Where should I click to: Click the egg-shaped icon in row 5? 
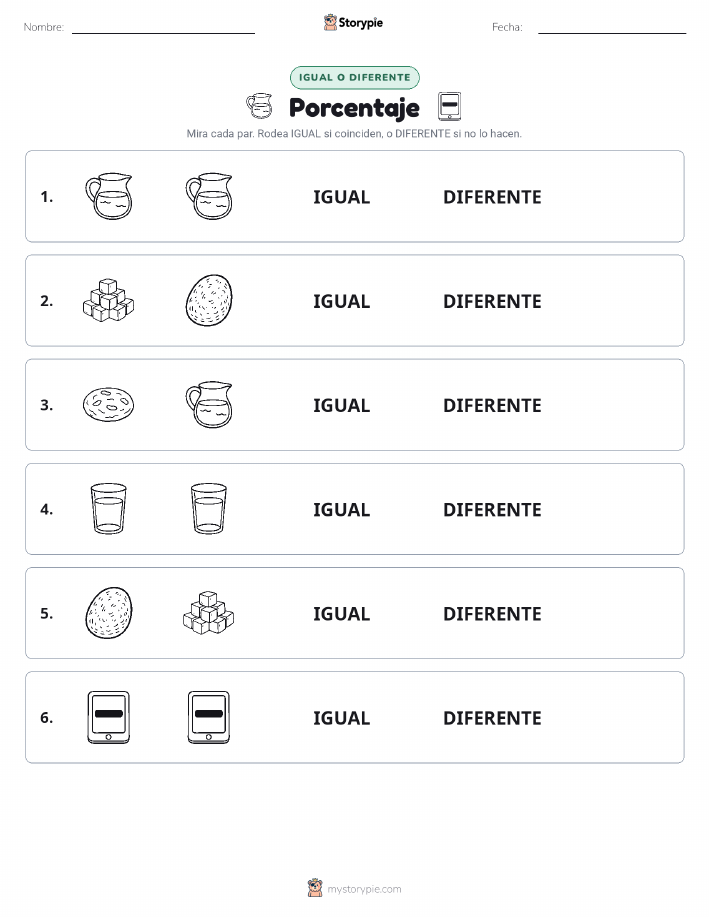point(109,613)
